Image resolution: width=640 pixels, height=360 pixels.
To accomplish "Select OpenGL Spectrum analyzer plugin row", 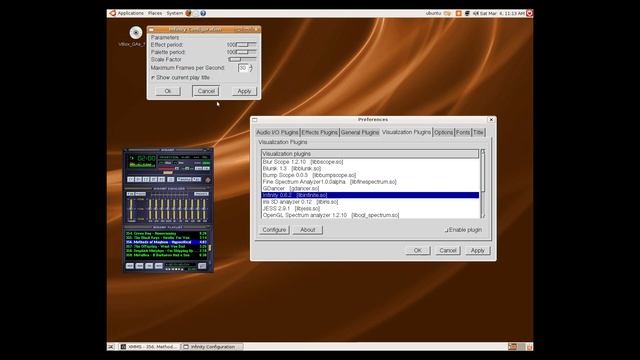I will coord(370,215).
